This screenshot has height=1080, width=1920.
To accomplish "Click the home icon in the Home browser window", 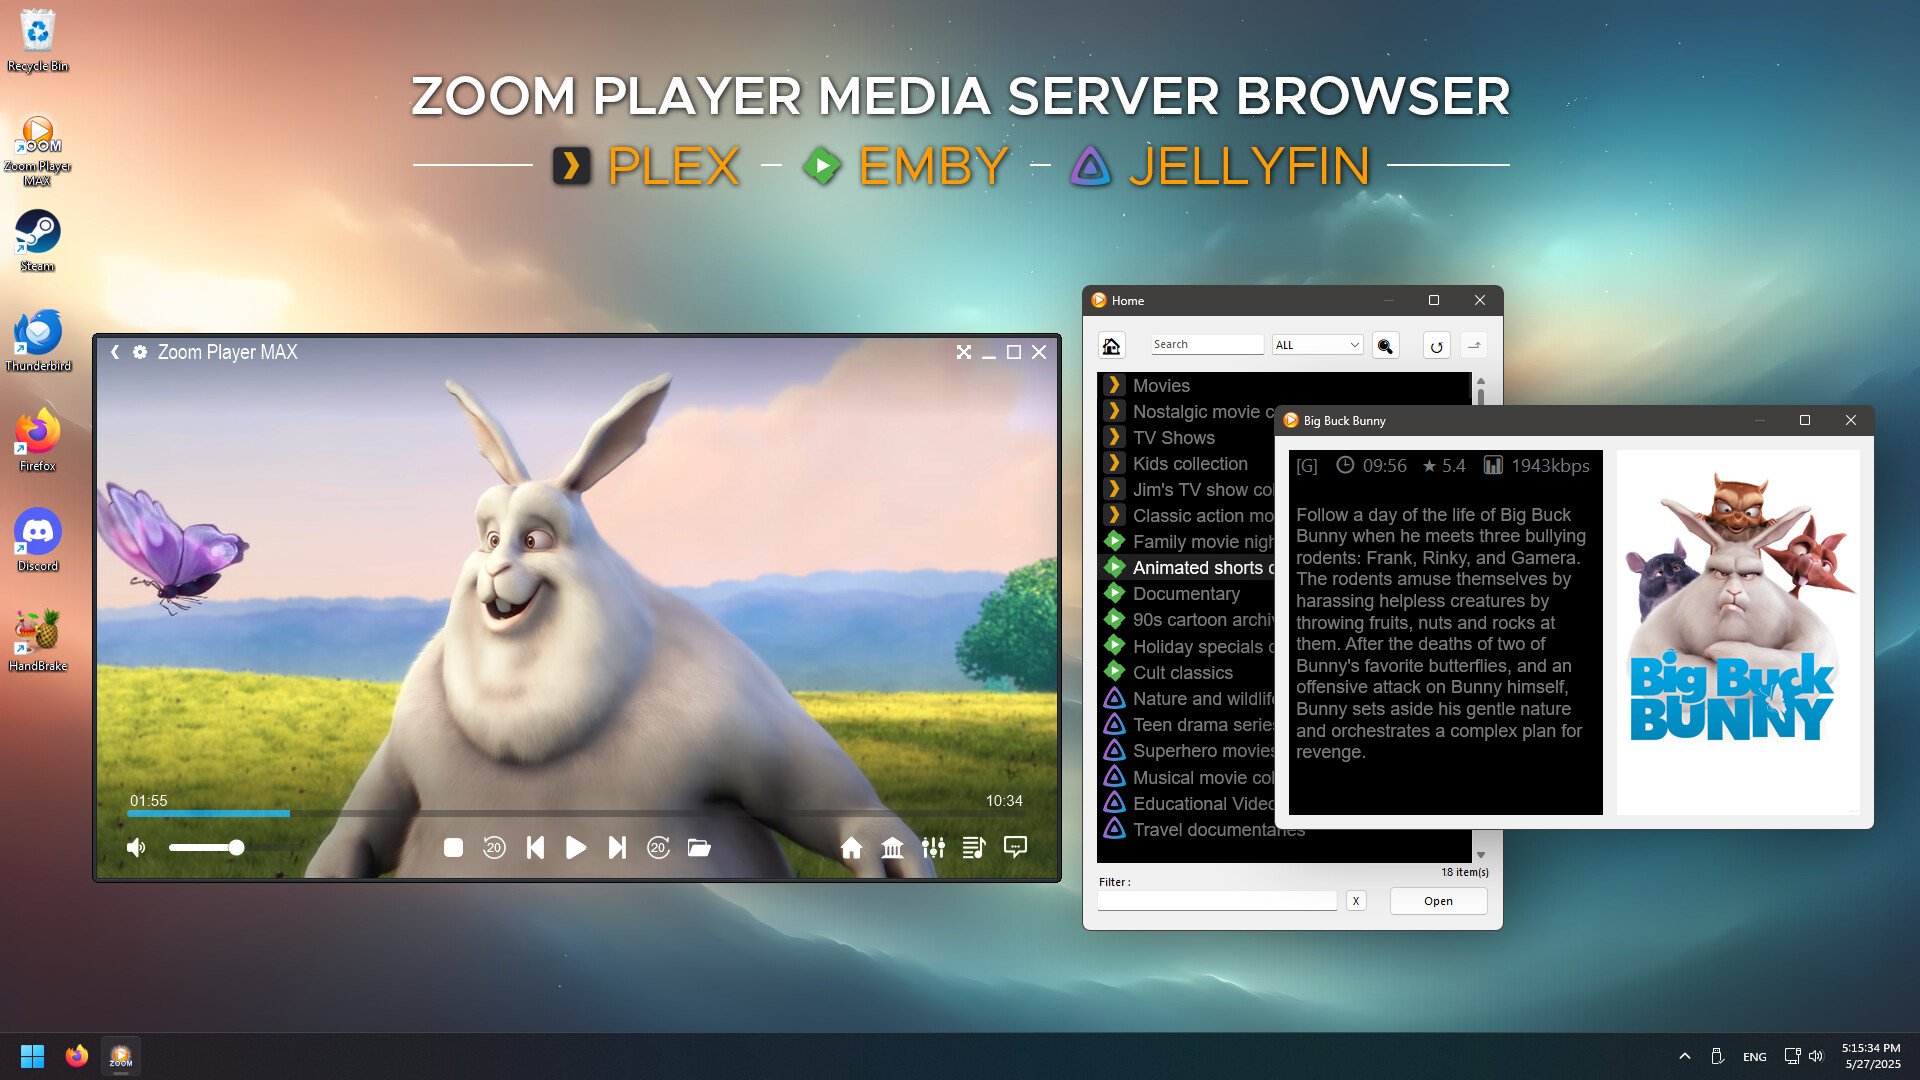I will [x=1111, y=344].
